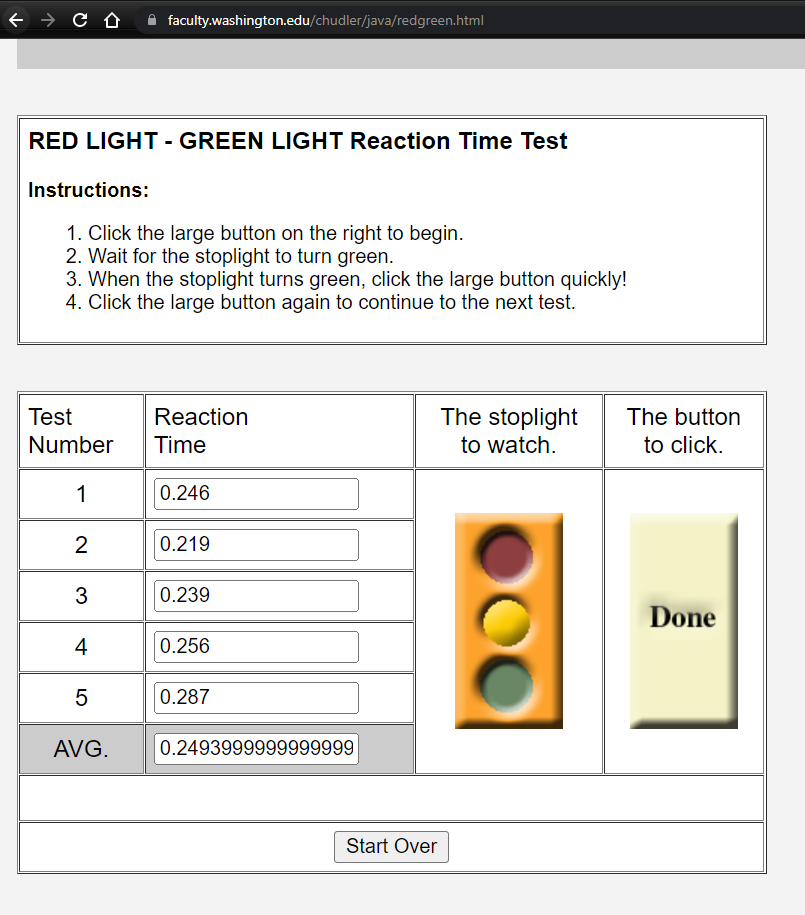
Task: Click the Start Over button
Action: 391,846
